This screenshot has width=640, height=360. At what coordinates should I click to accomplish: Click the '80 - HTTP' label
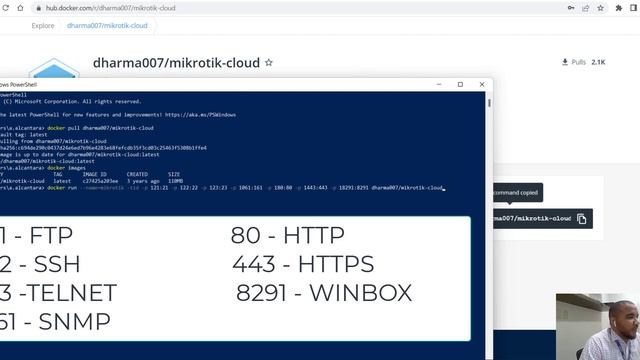click(x=288, y=236)
